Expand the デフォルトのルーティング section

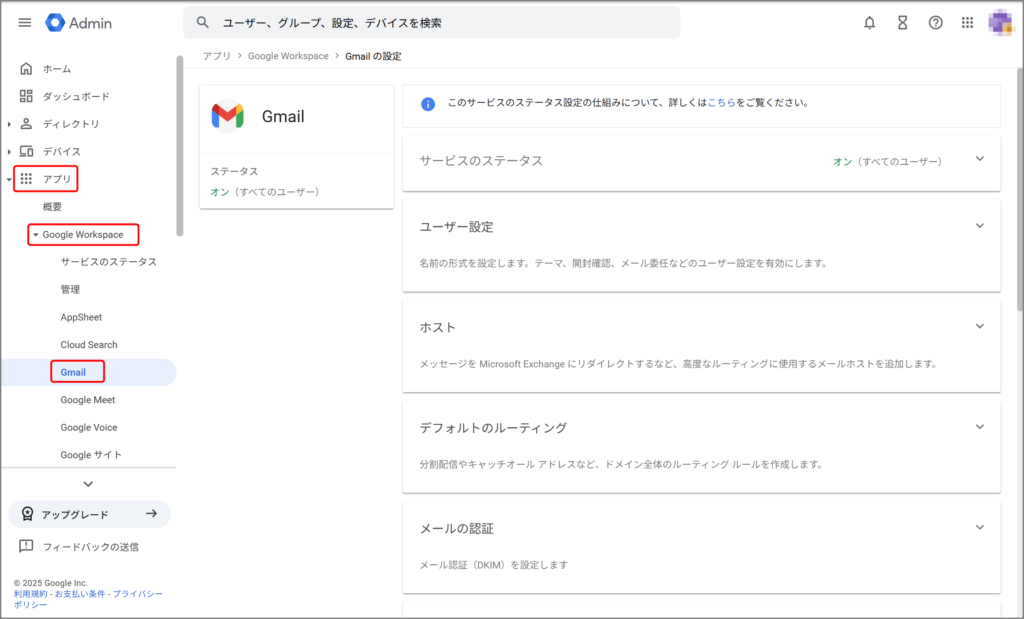coord(979,427)
